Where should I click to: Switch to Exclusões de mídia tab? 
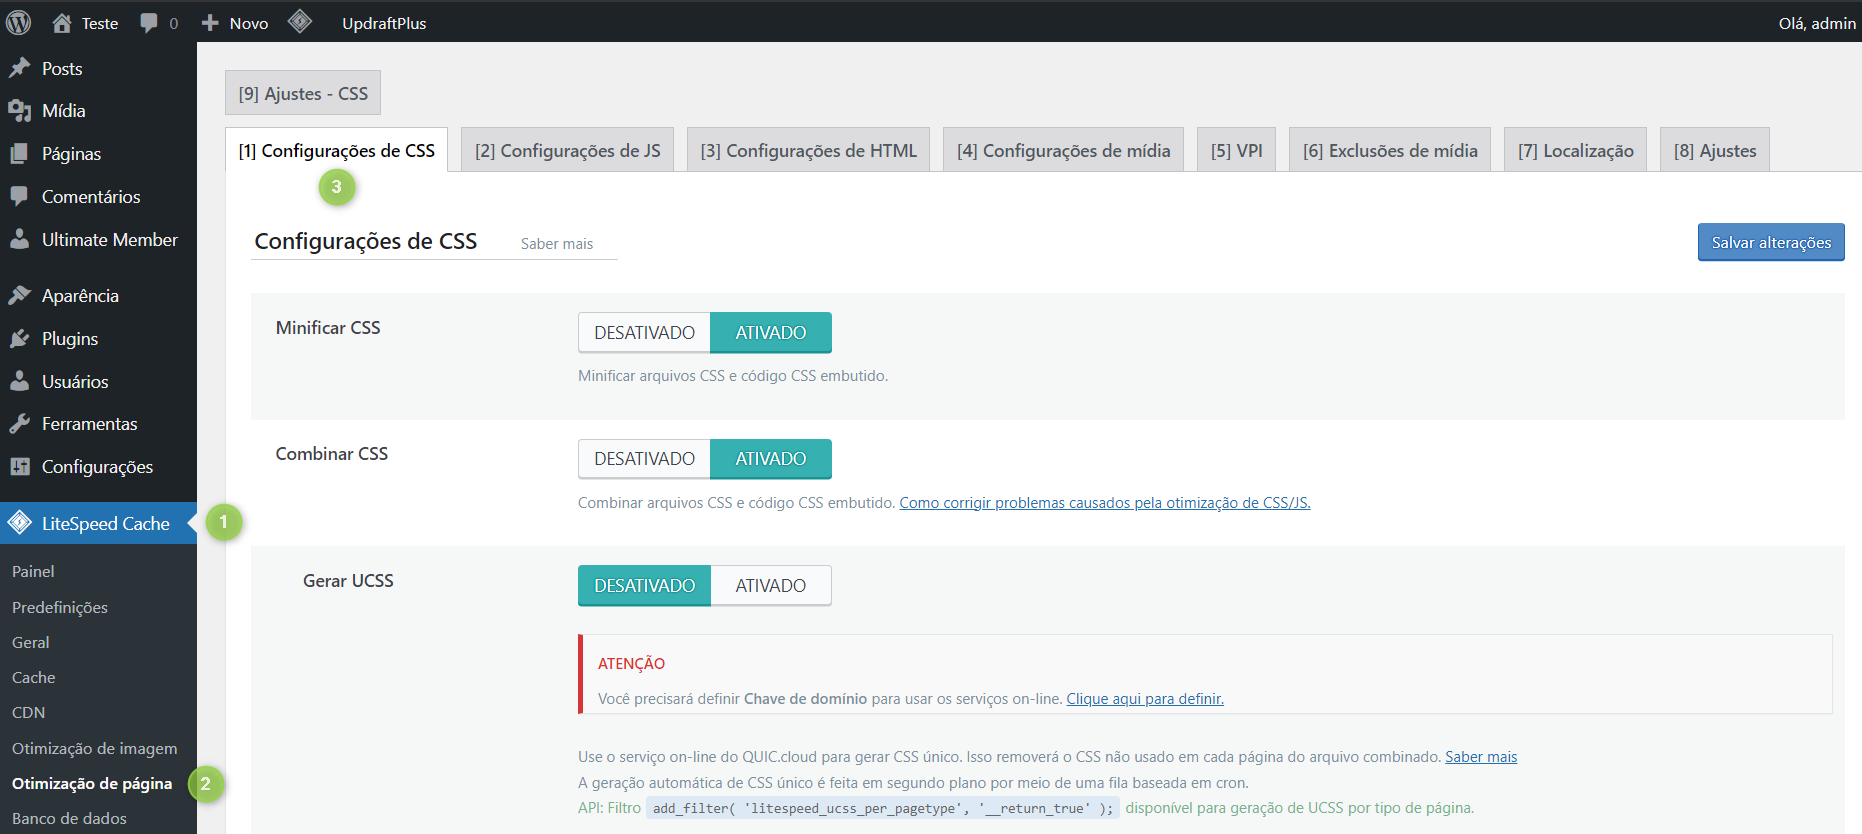[x=1389, y=151]
